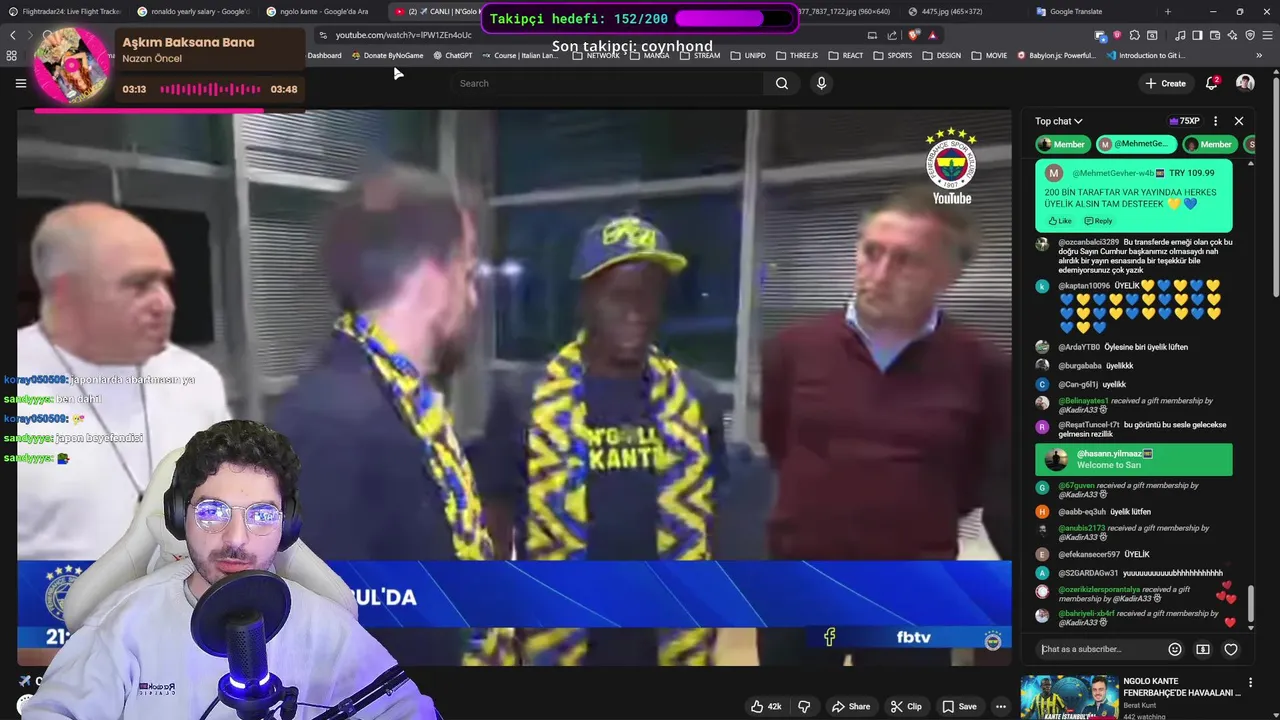Viewport: 1280px width, 720px height.
Task: Open the MANGA bookmarks folder
Action: click(x=649, y=55)
